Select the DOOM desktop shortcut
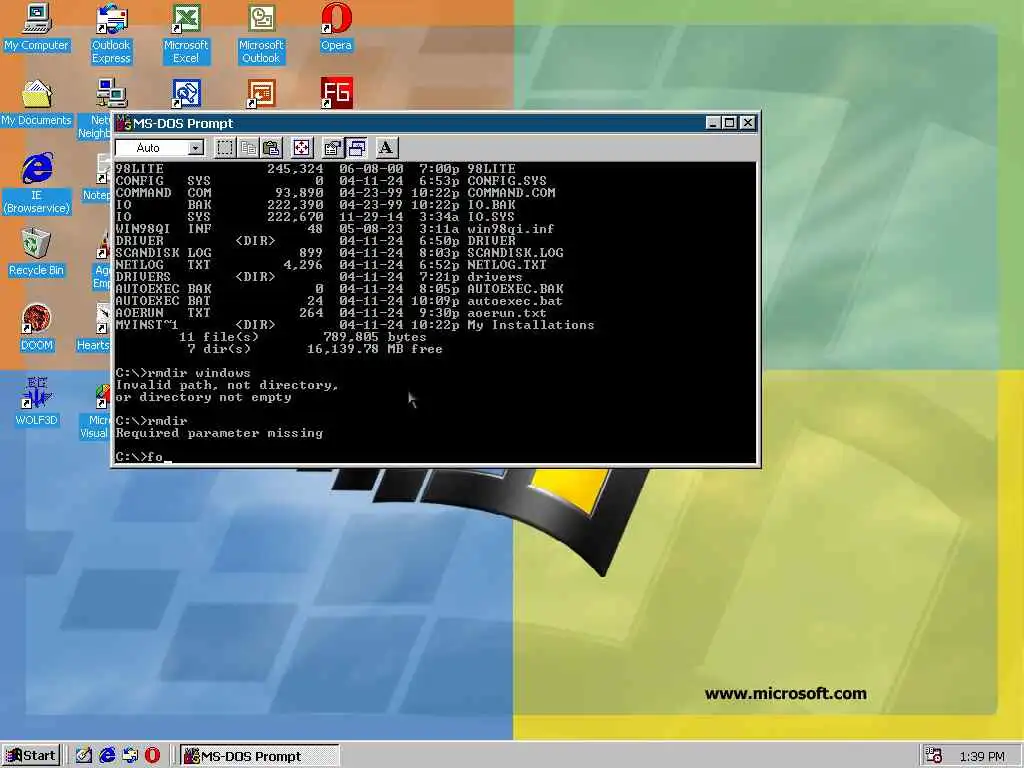This screenshot has height=768, width=1024. [36, 328]
